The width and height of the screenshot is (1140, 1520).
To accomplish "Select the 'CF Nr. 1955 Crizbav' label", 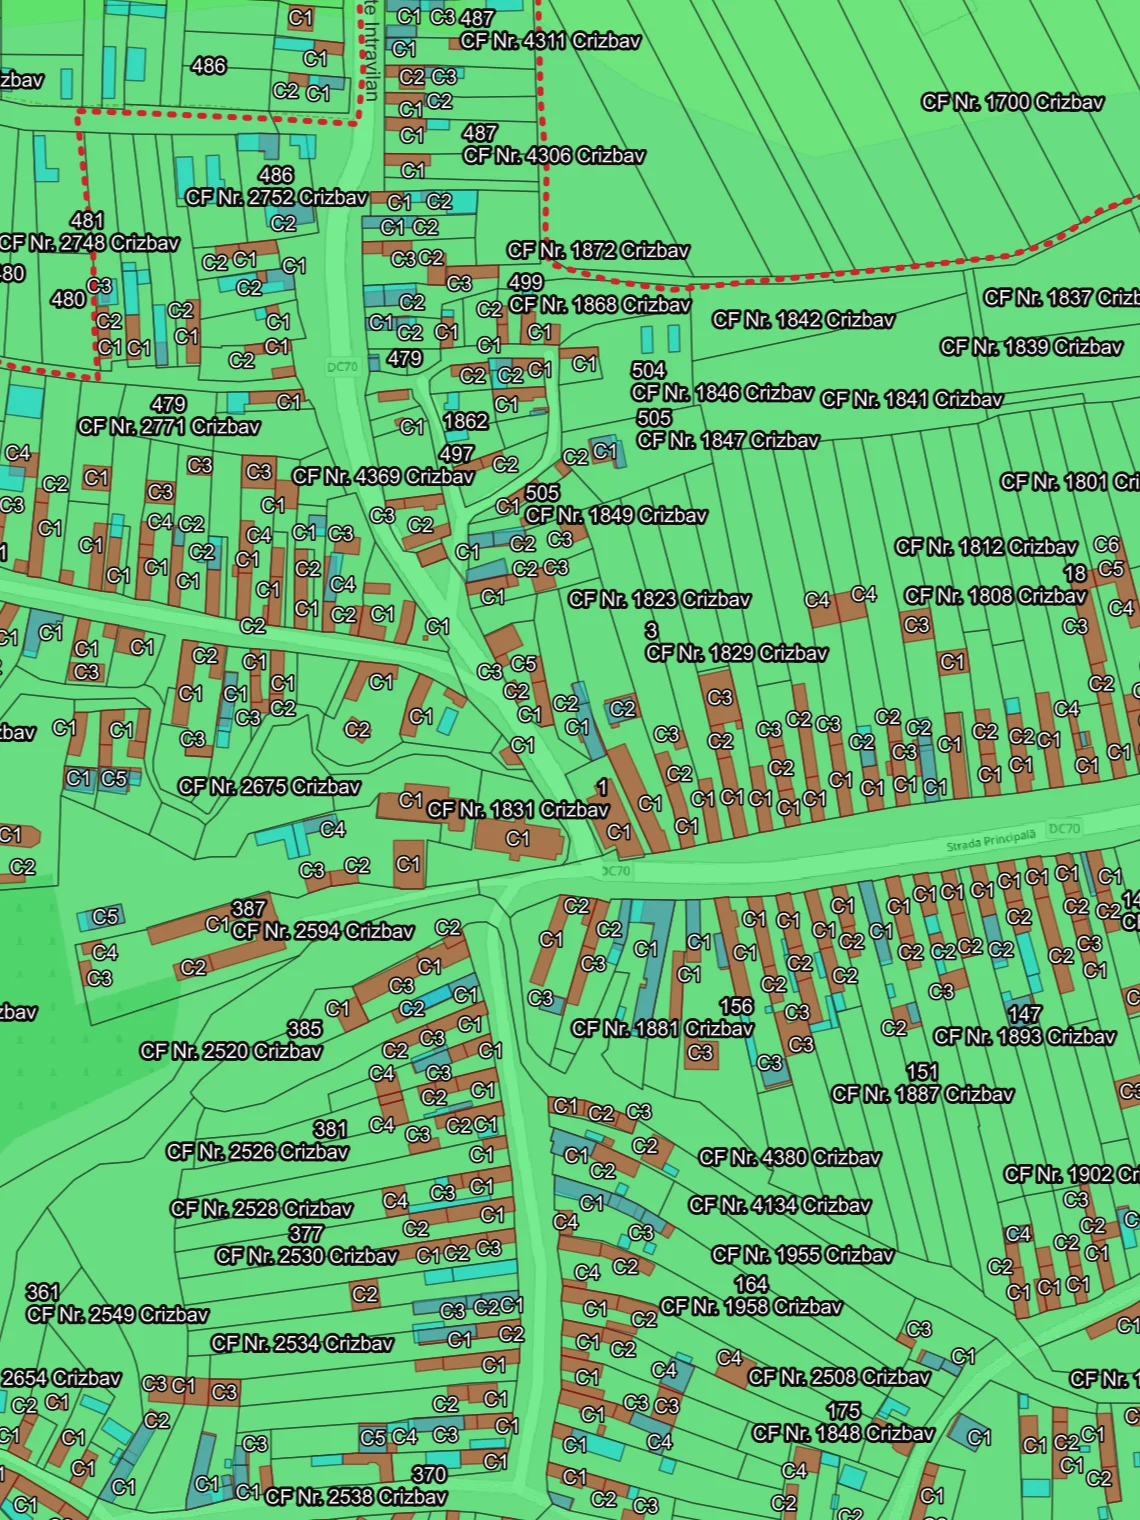I will tap(803, 1255).
